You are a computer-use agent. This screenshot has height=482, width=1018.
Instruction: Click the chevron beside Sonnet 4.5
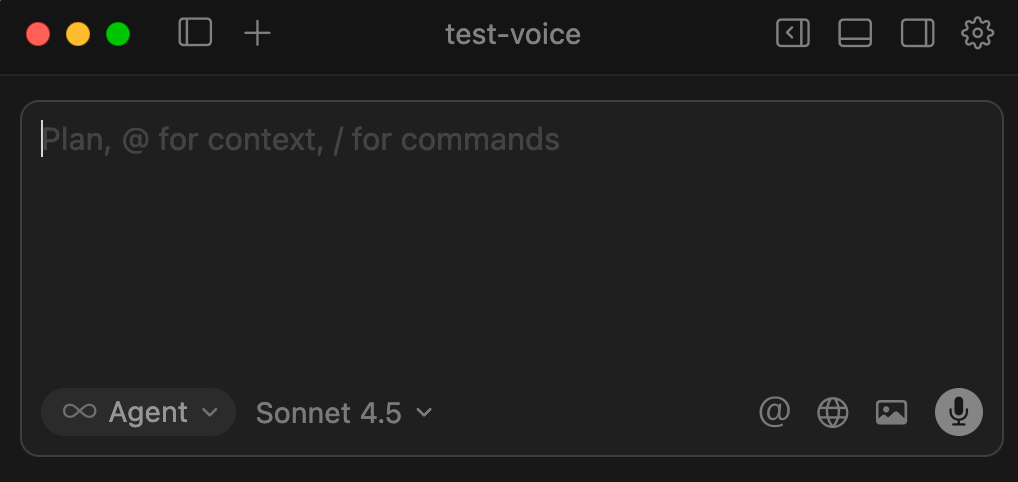[424, 412]
